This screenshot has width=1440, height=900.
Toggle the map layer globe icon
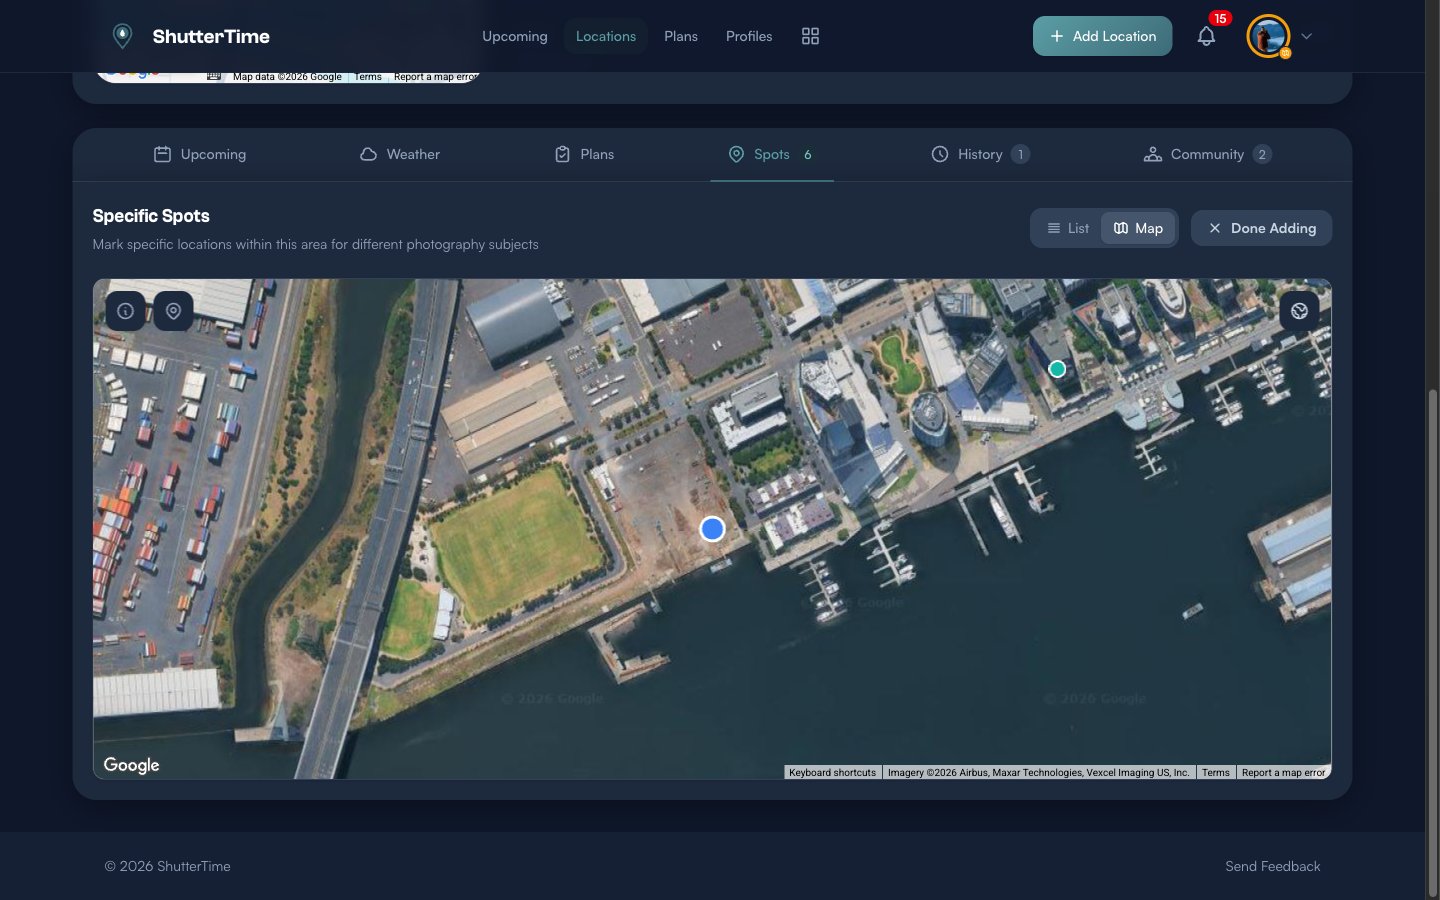(1299, 311)
